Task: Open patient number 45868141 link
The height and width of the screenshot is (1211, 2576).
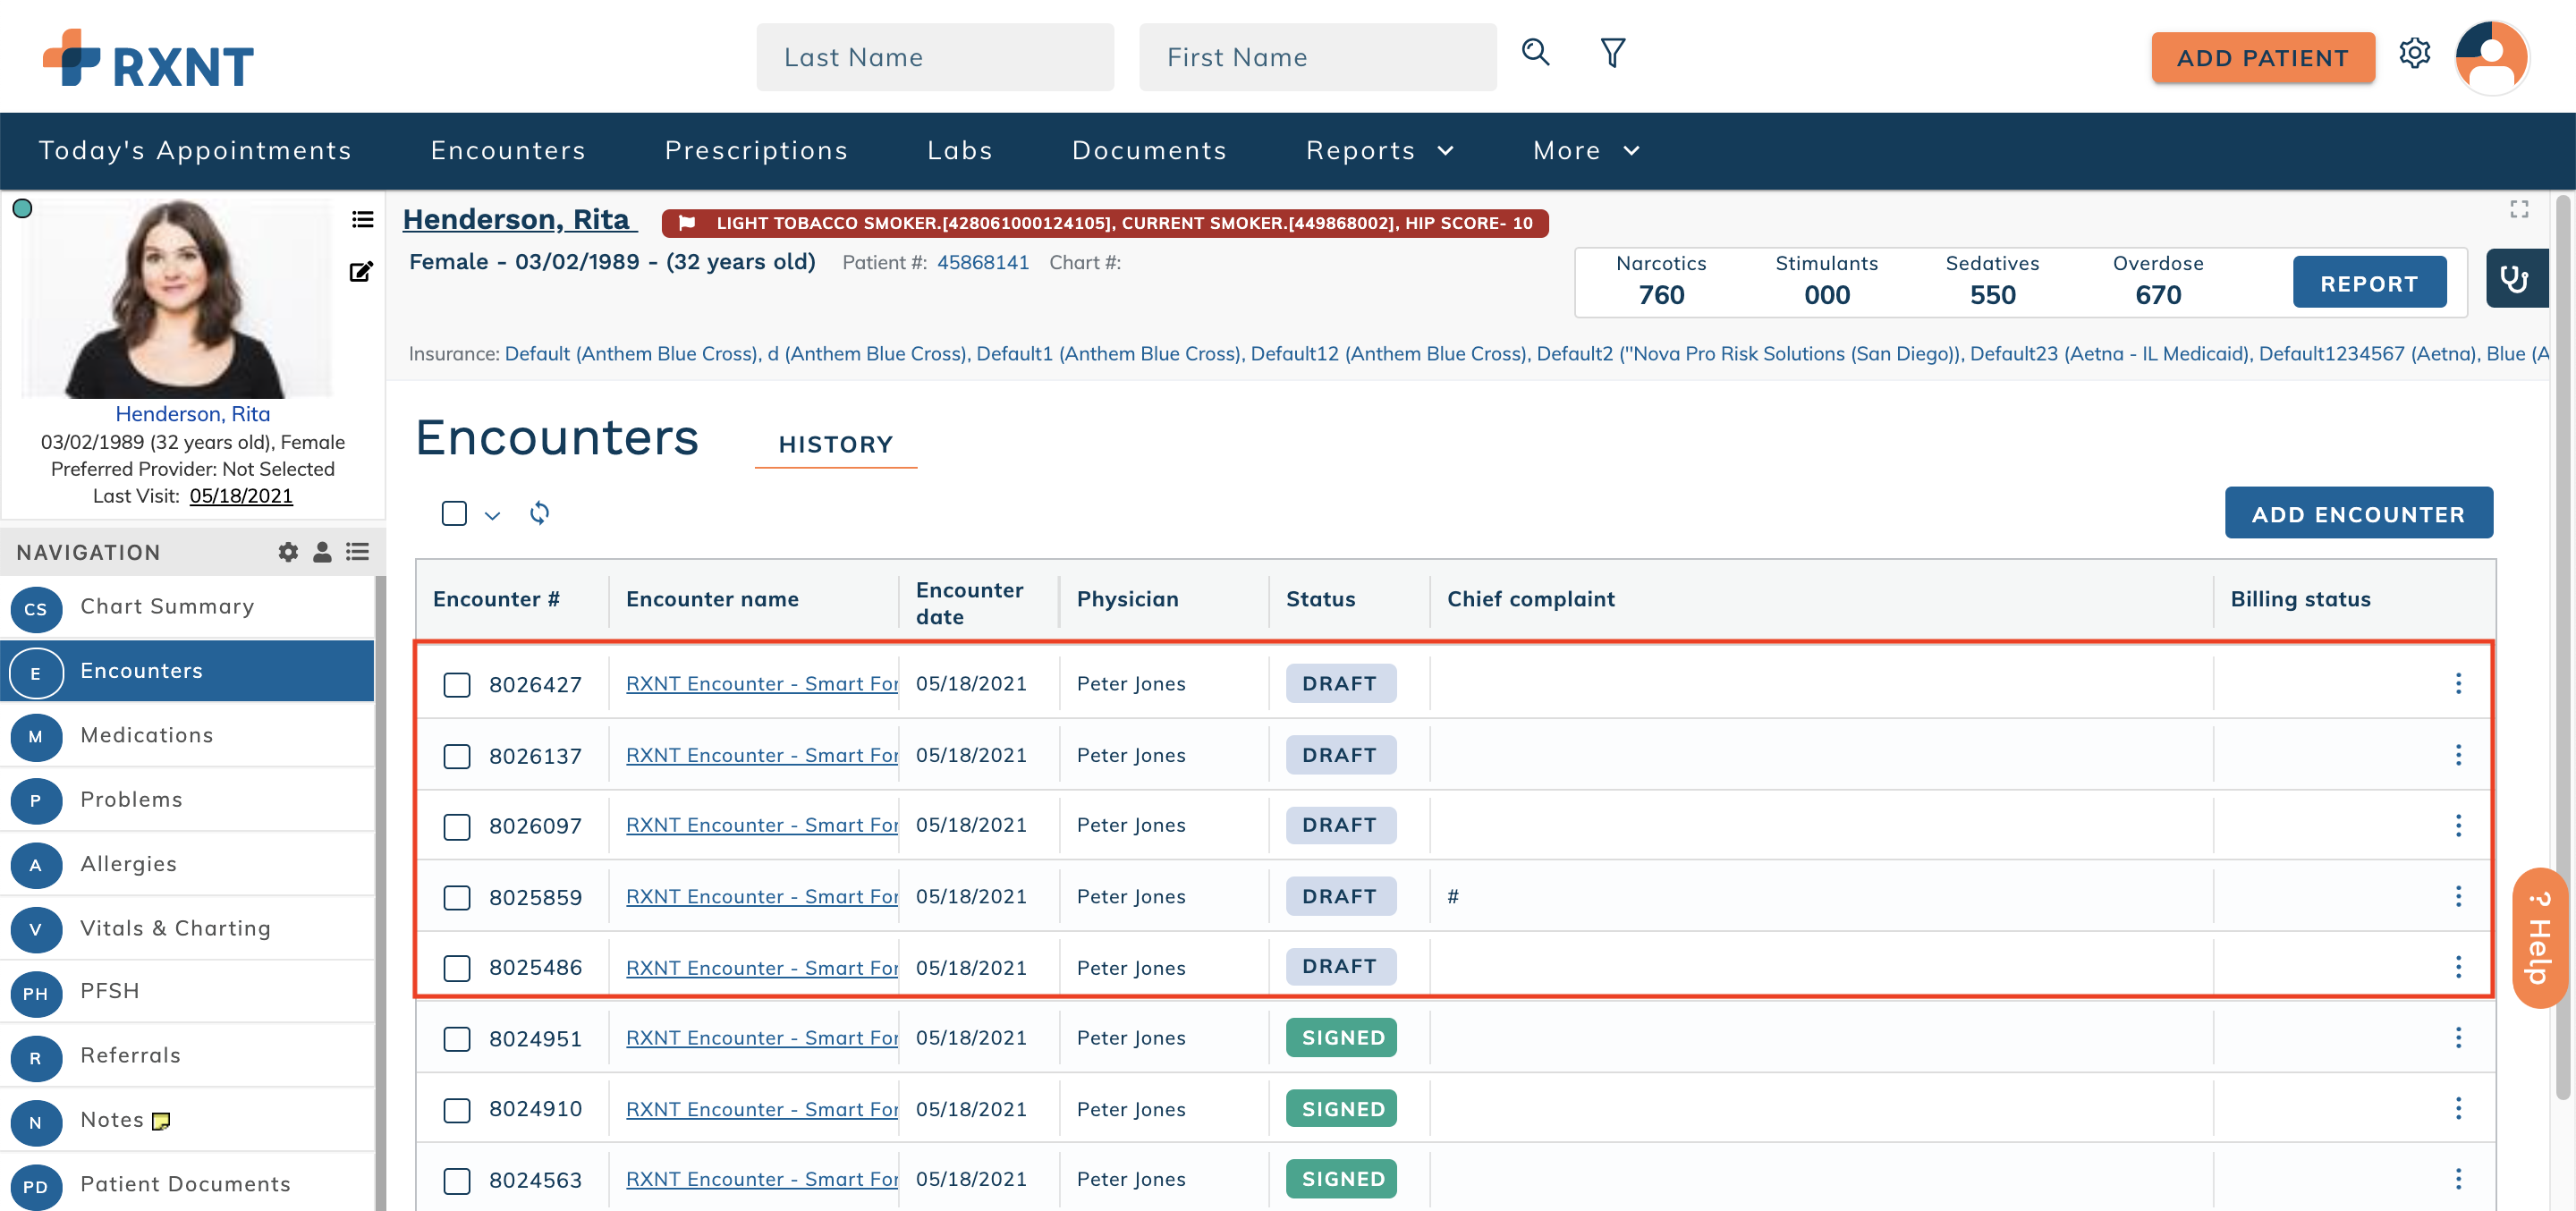Action: pos(982,262)
